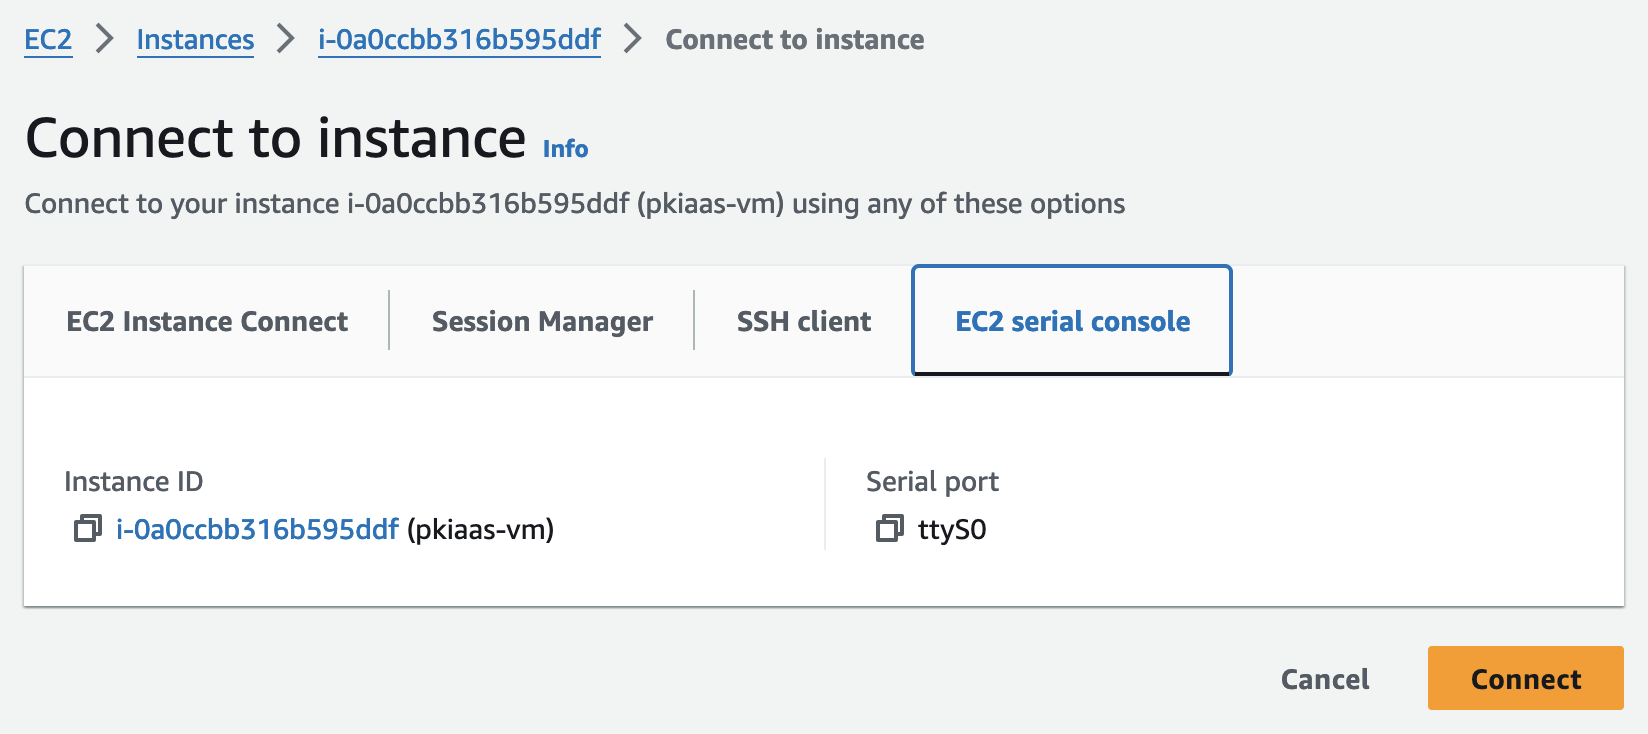Click the chevron before Connect to instance breadcrumb

click(x=633, y=39)
